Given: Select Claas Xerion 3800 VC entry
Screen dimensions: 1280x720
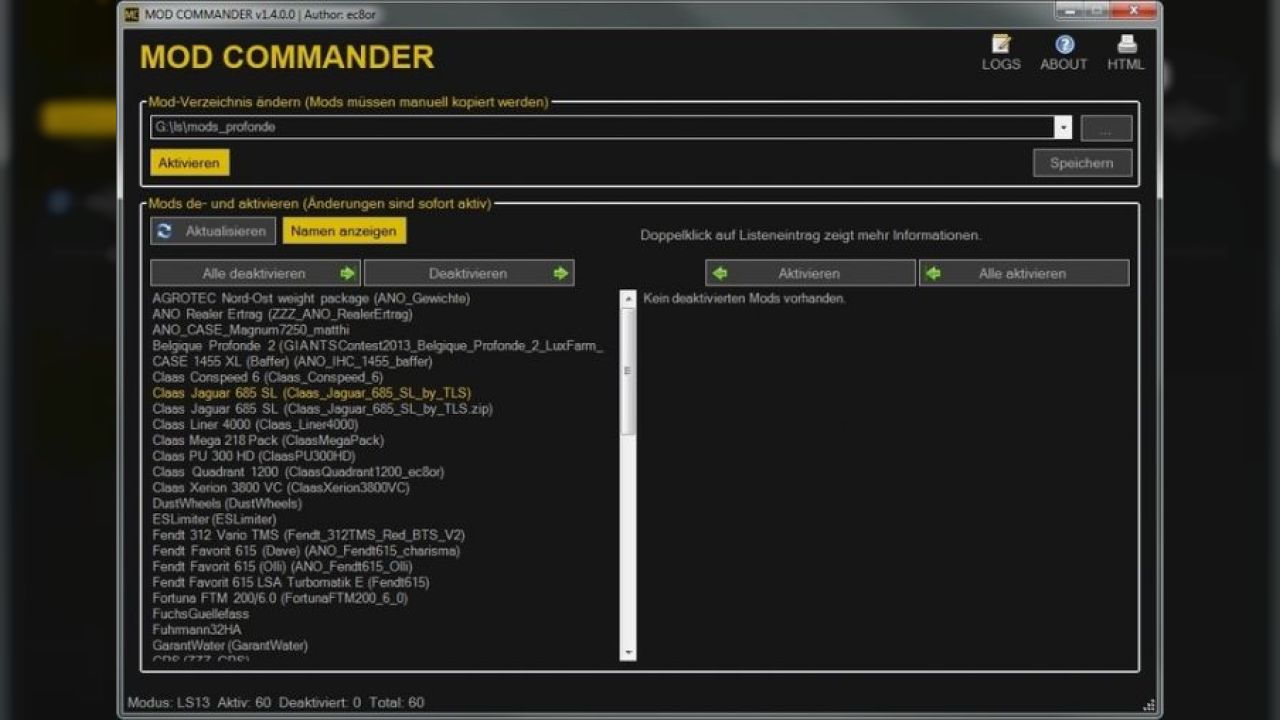Looking at the screenshot, I should tap(281, 488).
